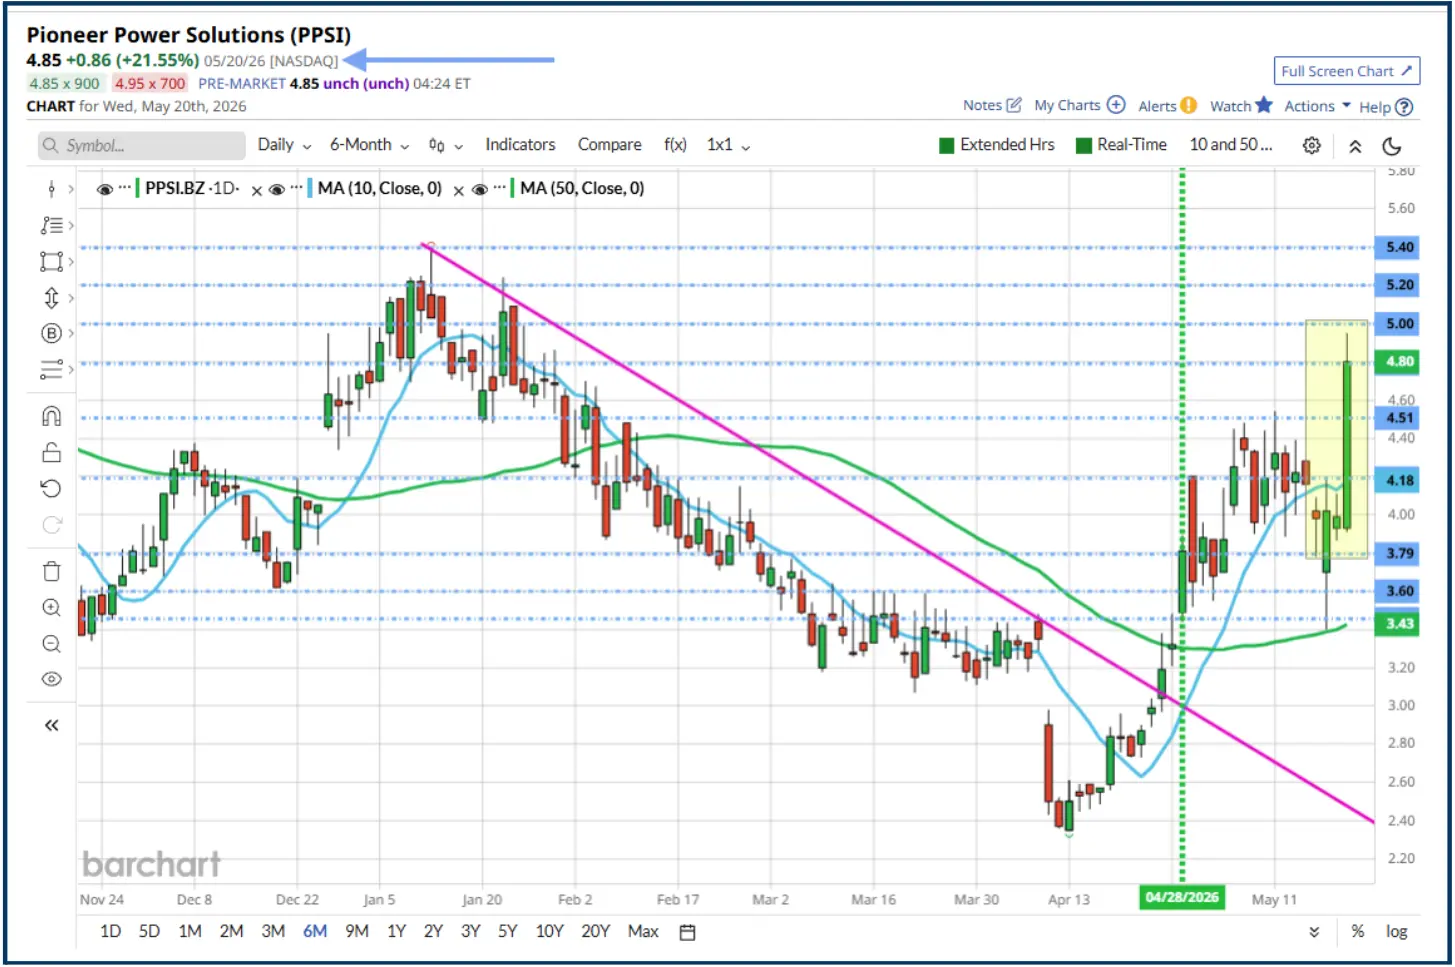Click the Notes edit icon
The width and height of the screenshot is (1455, 967).
coord(1014,105)
